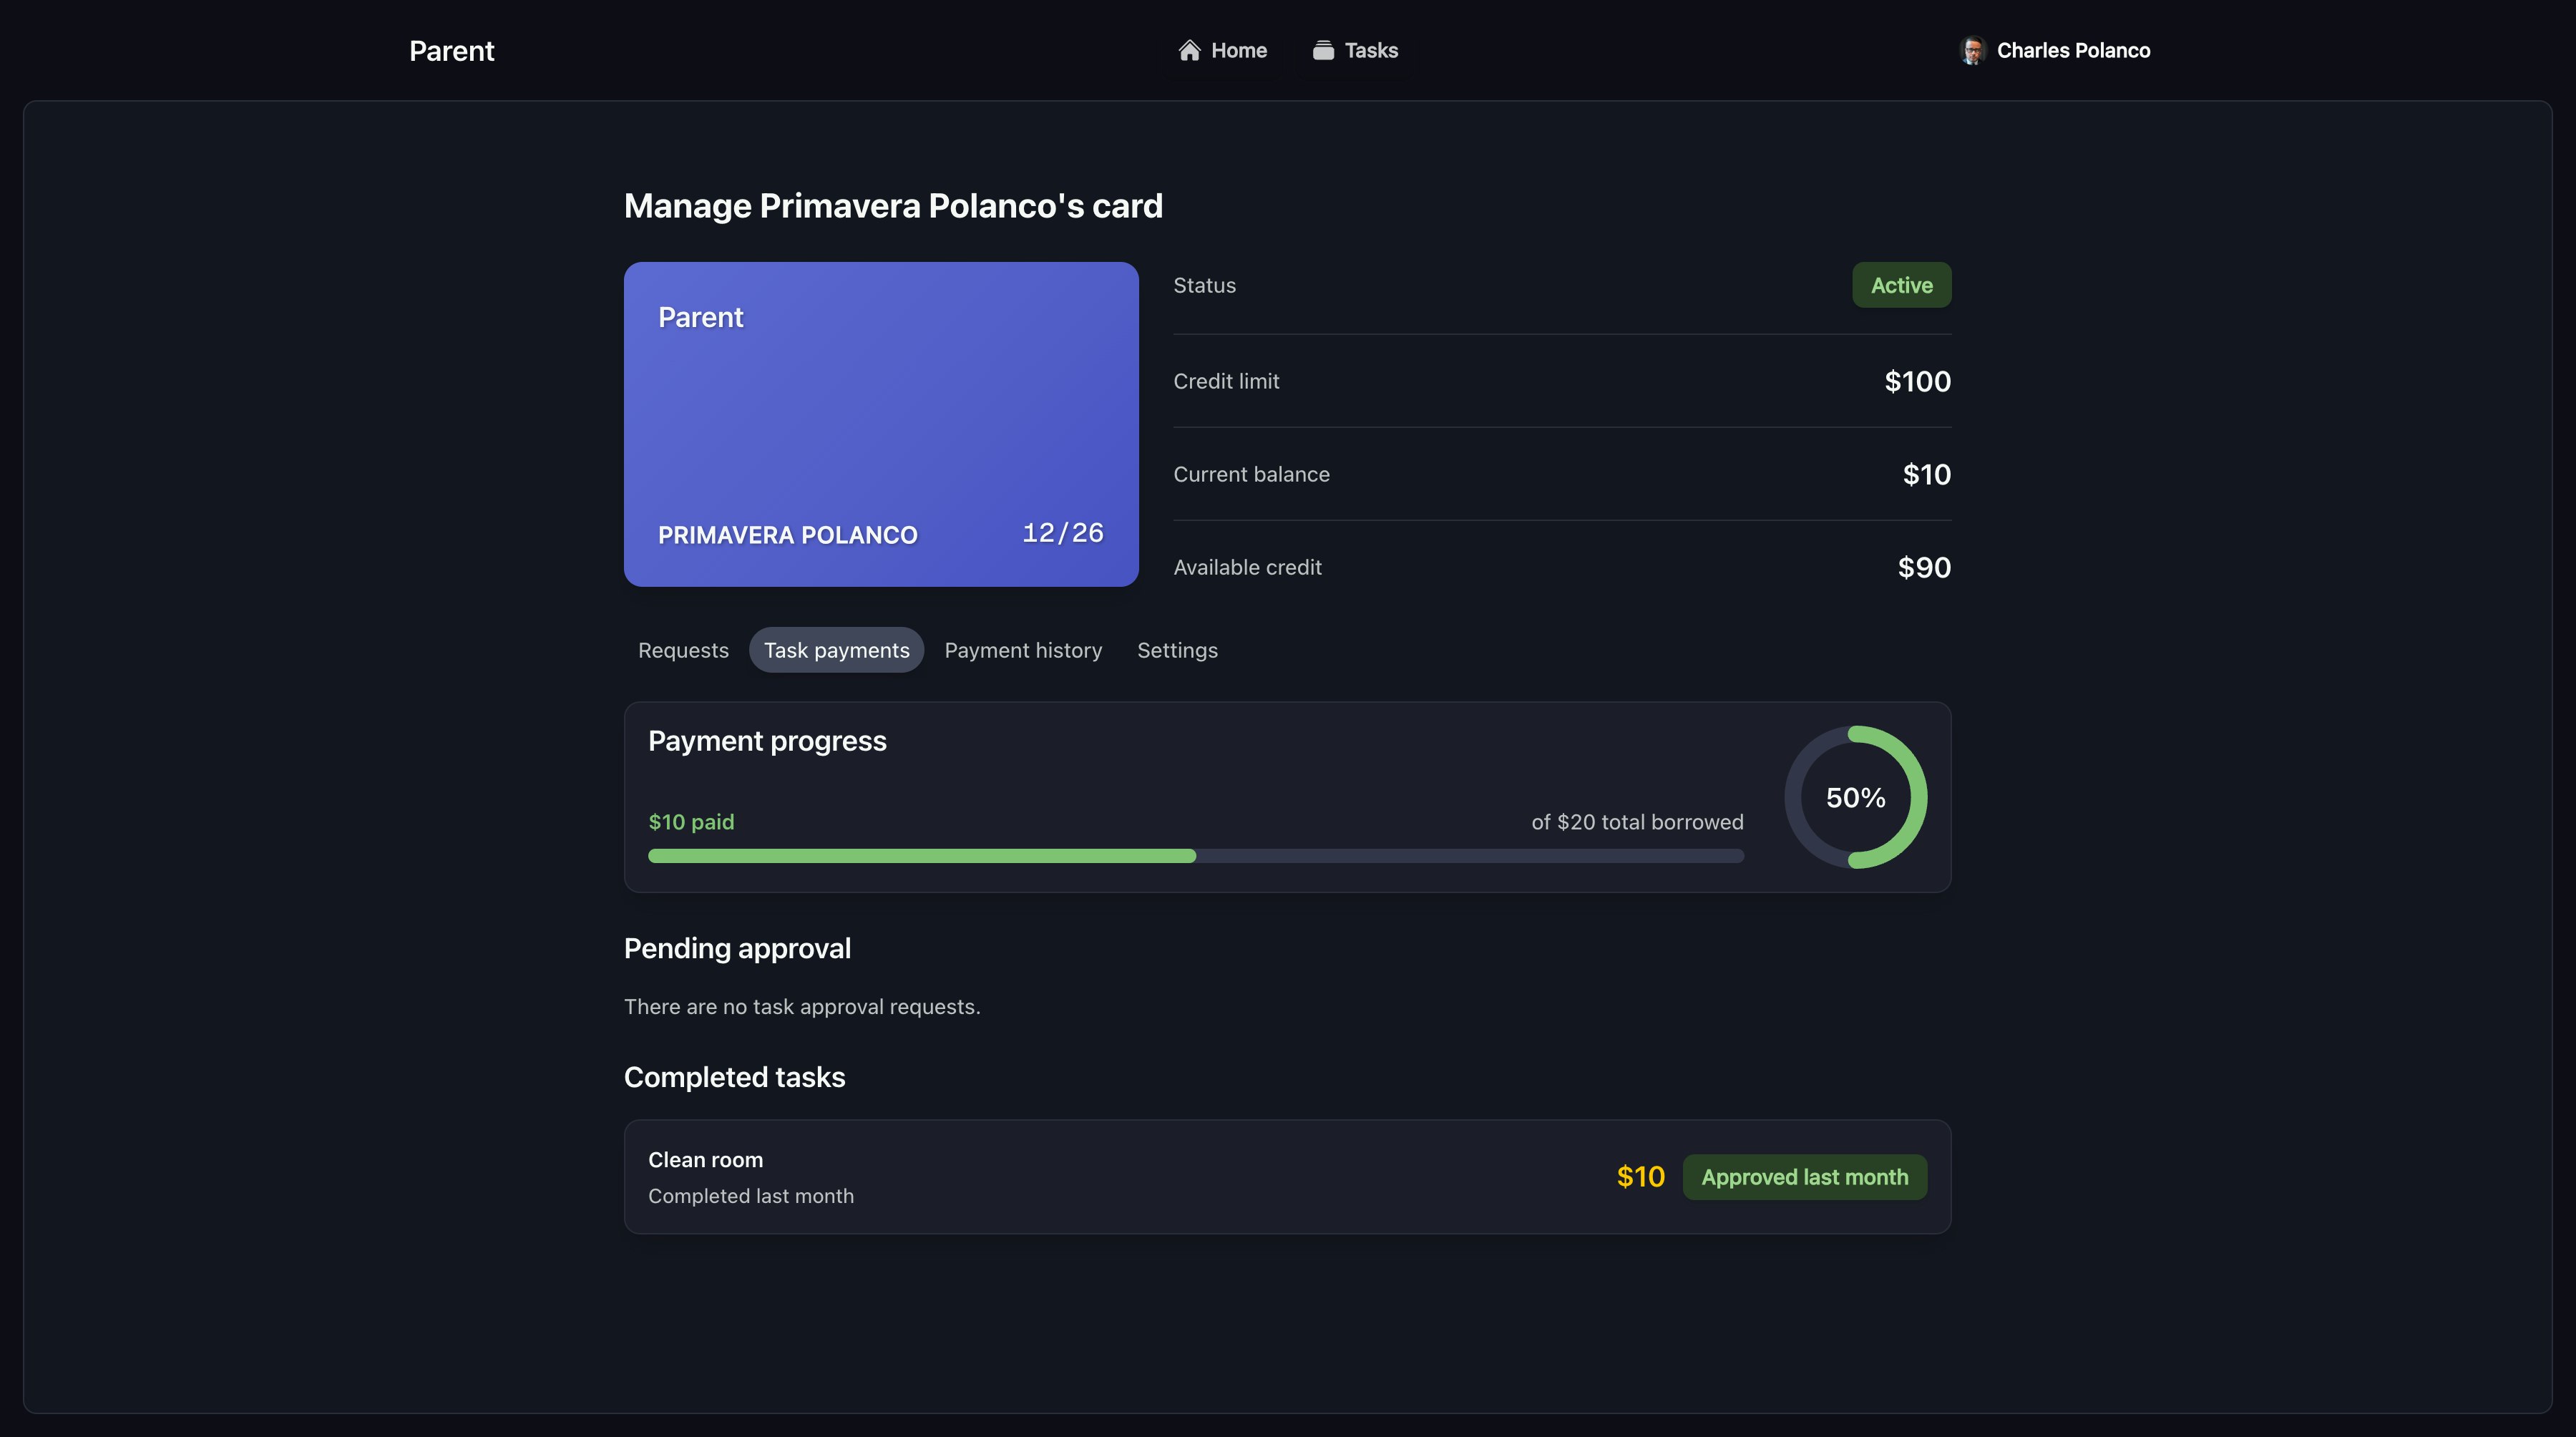Click the Active status badge
2576x1437 pixels.
[x=1901, y=285]
